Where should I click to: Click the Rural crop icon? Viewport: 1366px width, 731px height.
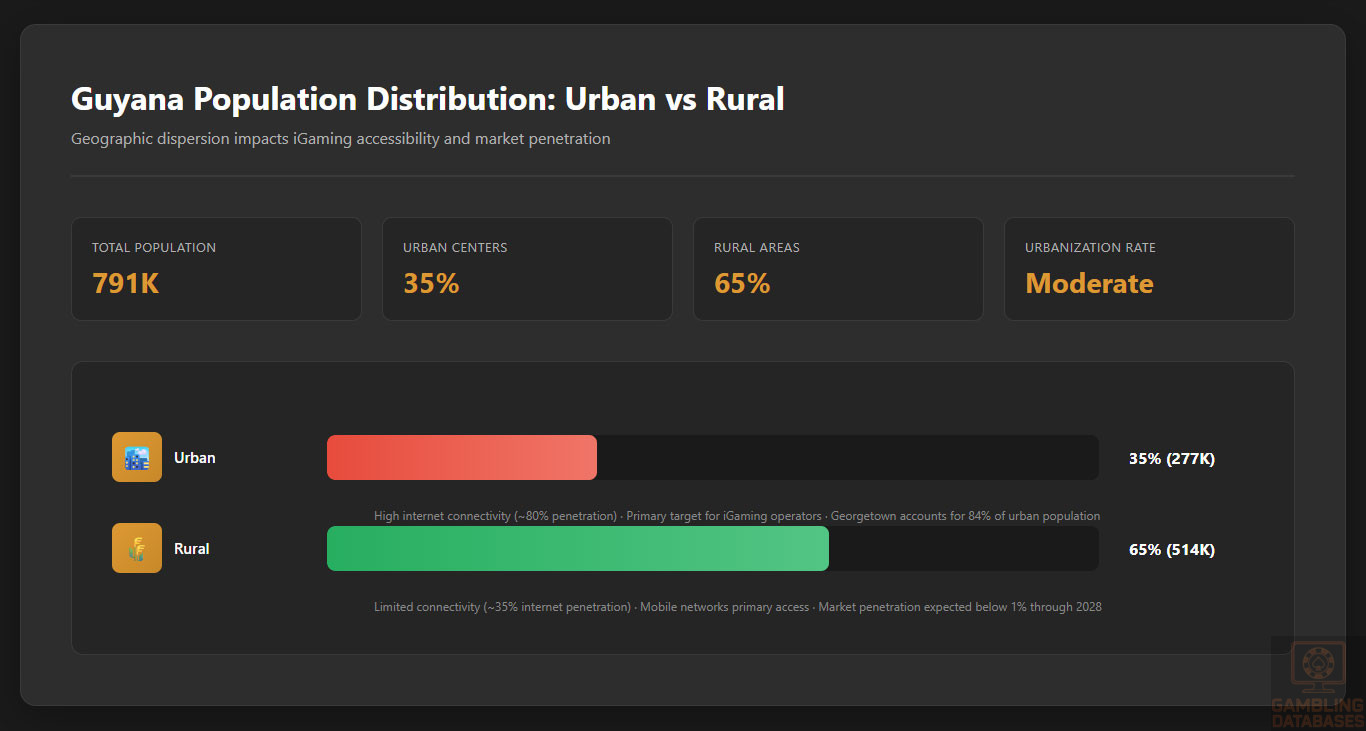pyautogui.click(x=137, y=548)
